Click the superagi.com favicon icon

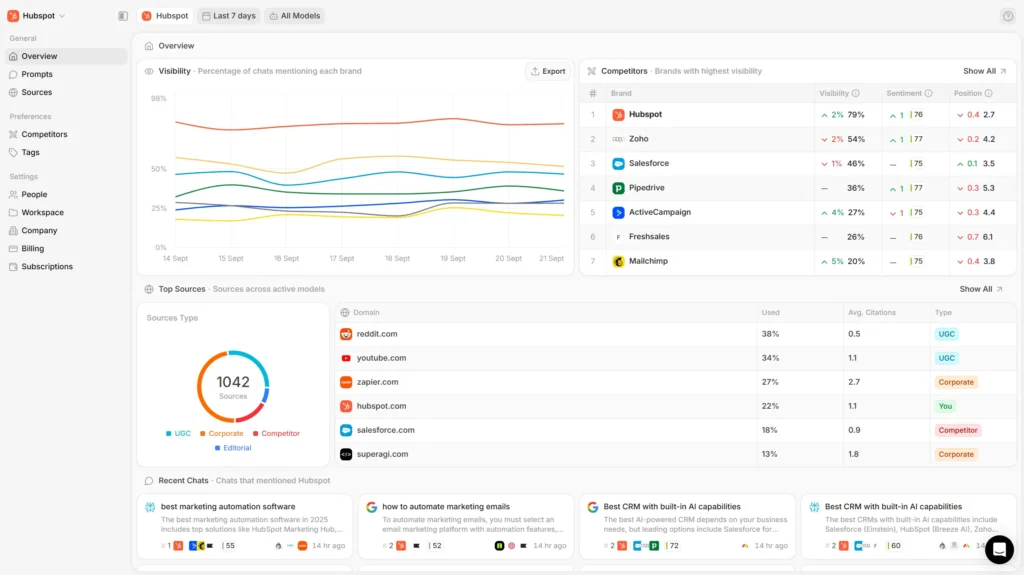[346, 454]
